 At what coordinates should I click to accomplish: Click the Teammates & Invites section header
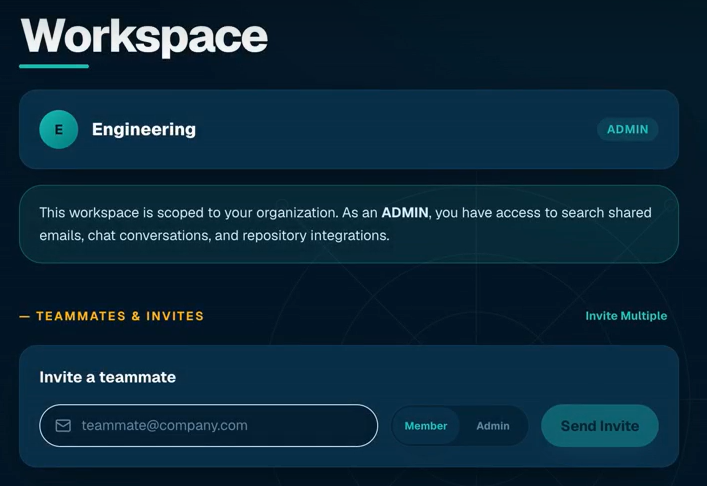coord(120,316)
